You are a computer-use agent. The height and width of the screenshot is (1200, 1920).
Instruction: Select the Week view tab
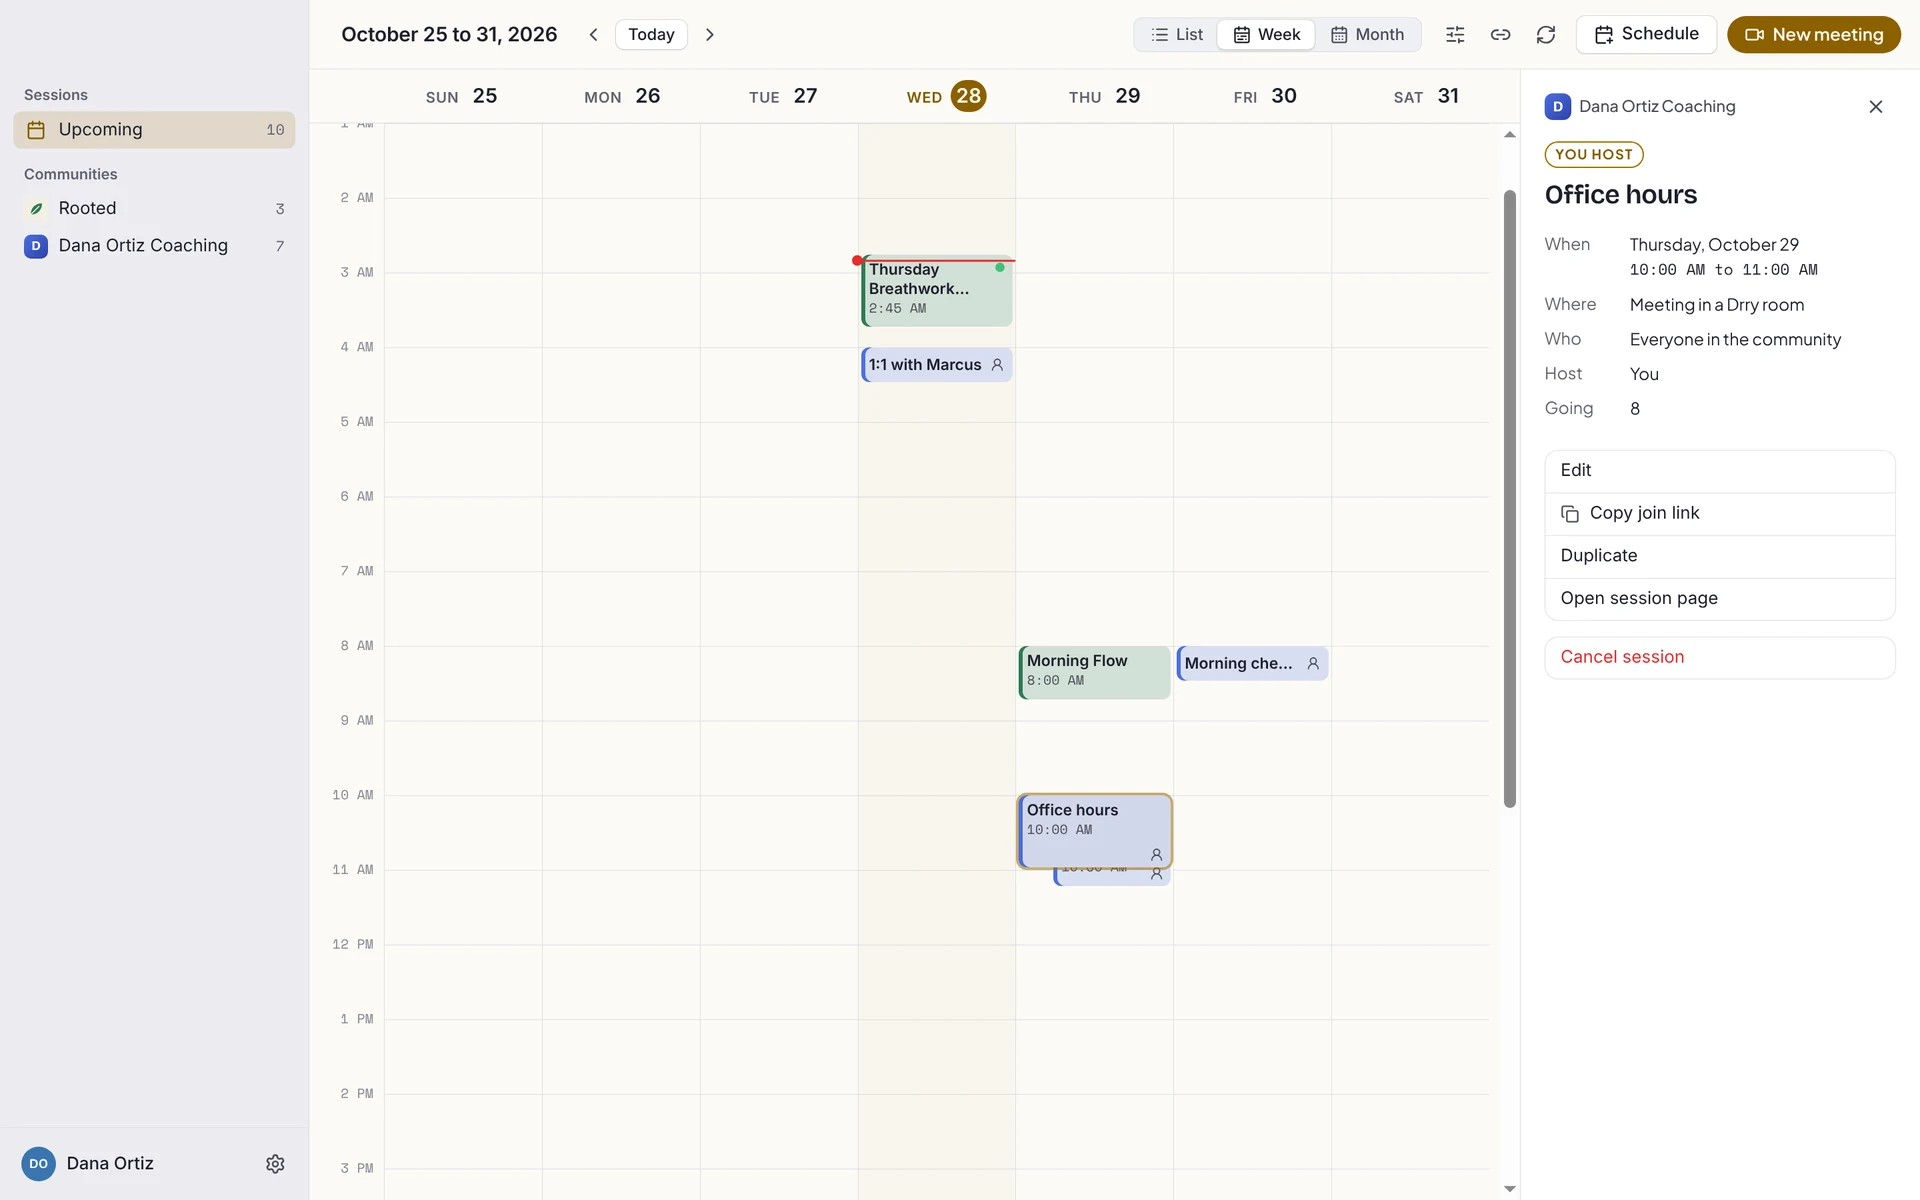(x=1266, y=34)
